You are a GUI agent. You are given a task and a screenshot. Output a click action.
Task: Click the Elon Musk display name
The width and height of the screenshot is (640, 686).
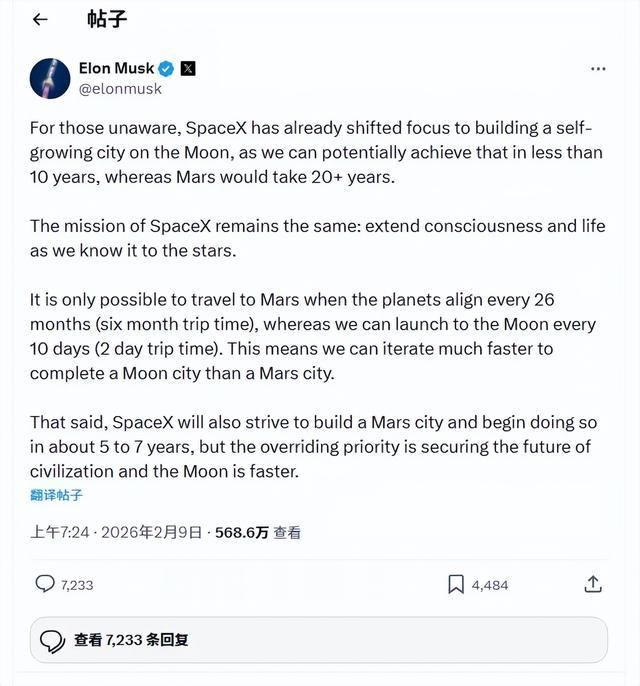[116, 68]
